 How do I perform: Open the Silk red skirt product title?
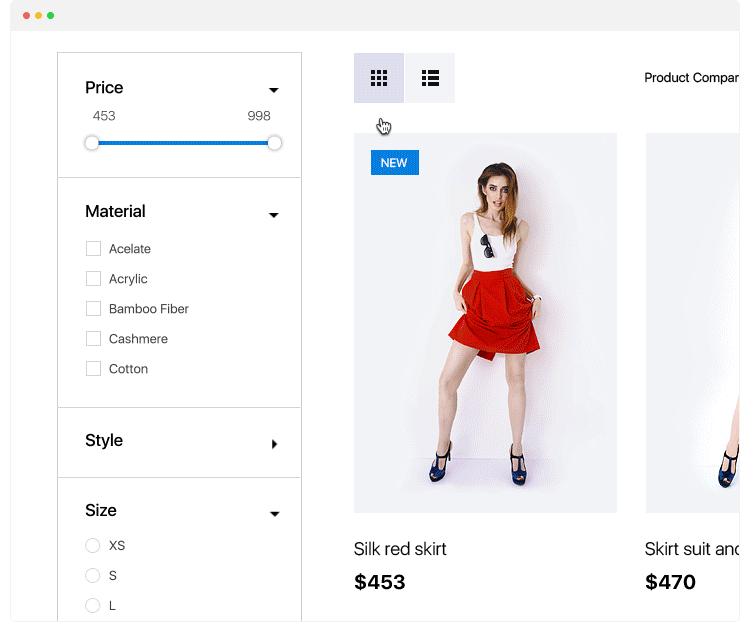[x=400, y=549]
